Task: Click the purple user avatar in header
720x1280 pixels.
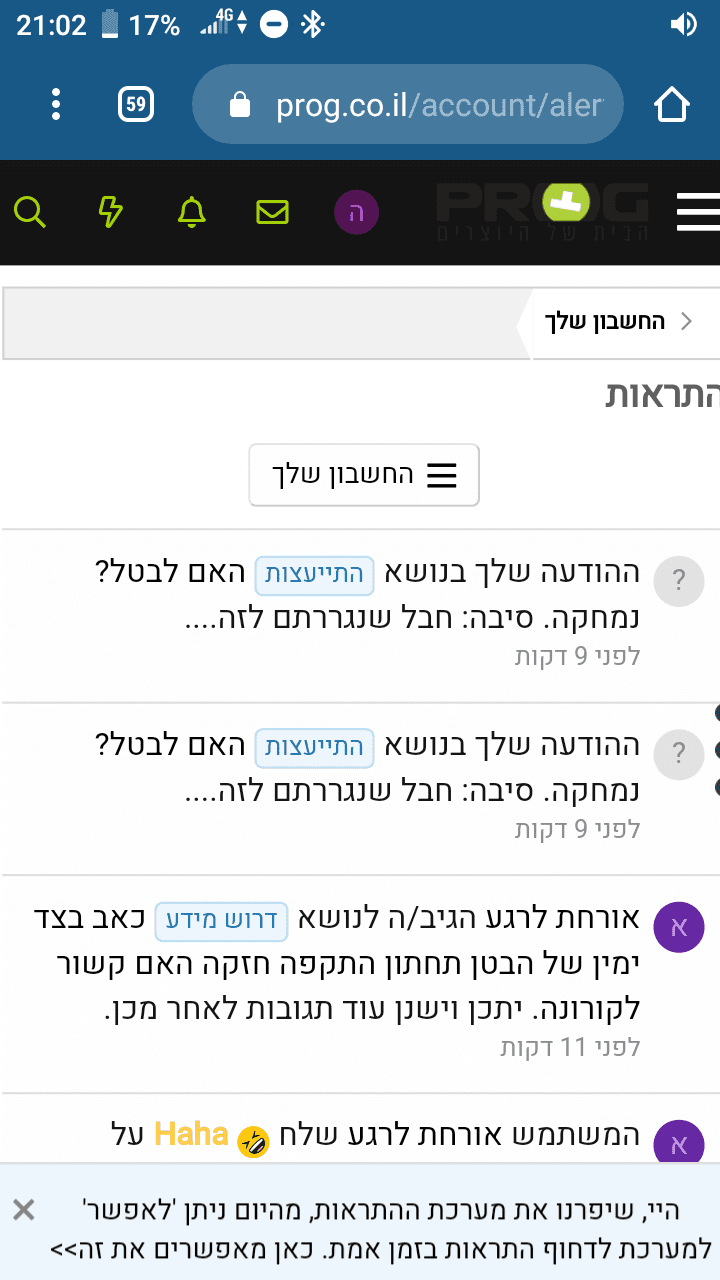Action: click(x=356, y=213)
